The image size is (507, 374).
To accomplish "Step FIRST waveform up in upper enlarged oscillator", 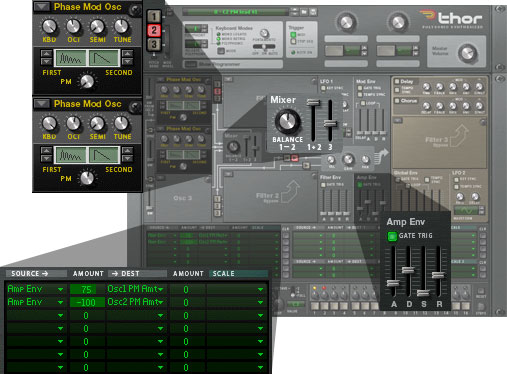I will [x=46, y=53].
